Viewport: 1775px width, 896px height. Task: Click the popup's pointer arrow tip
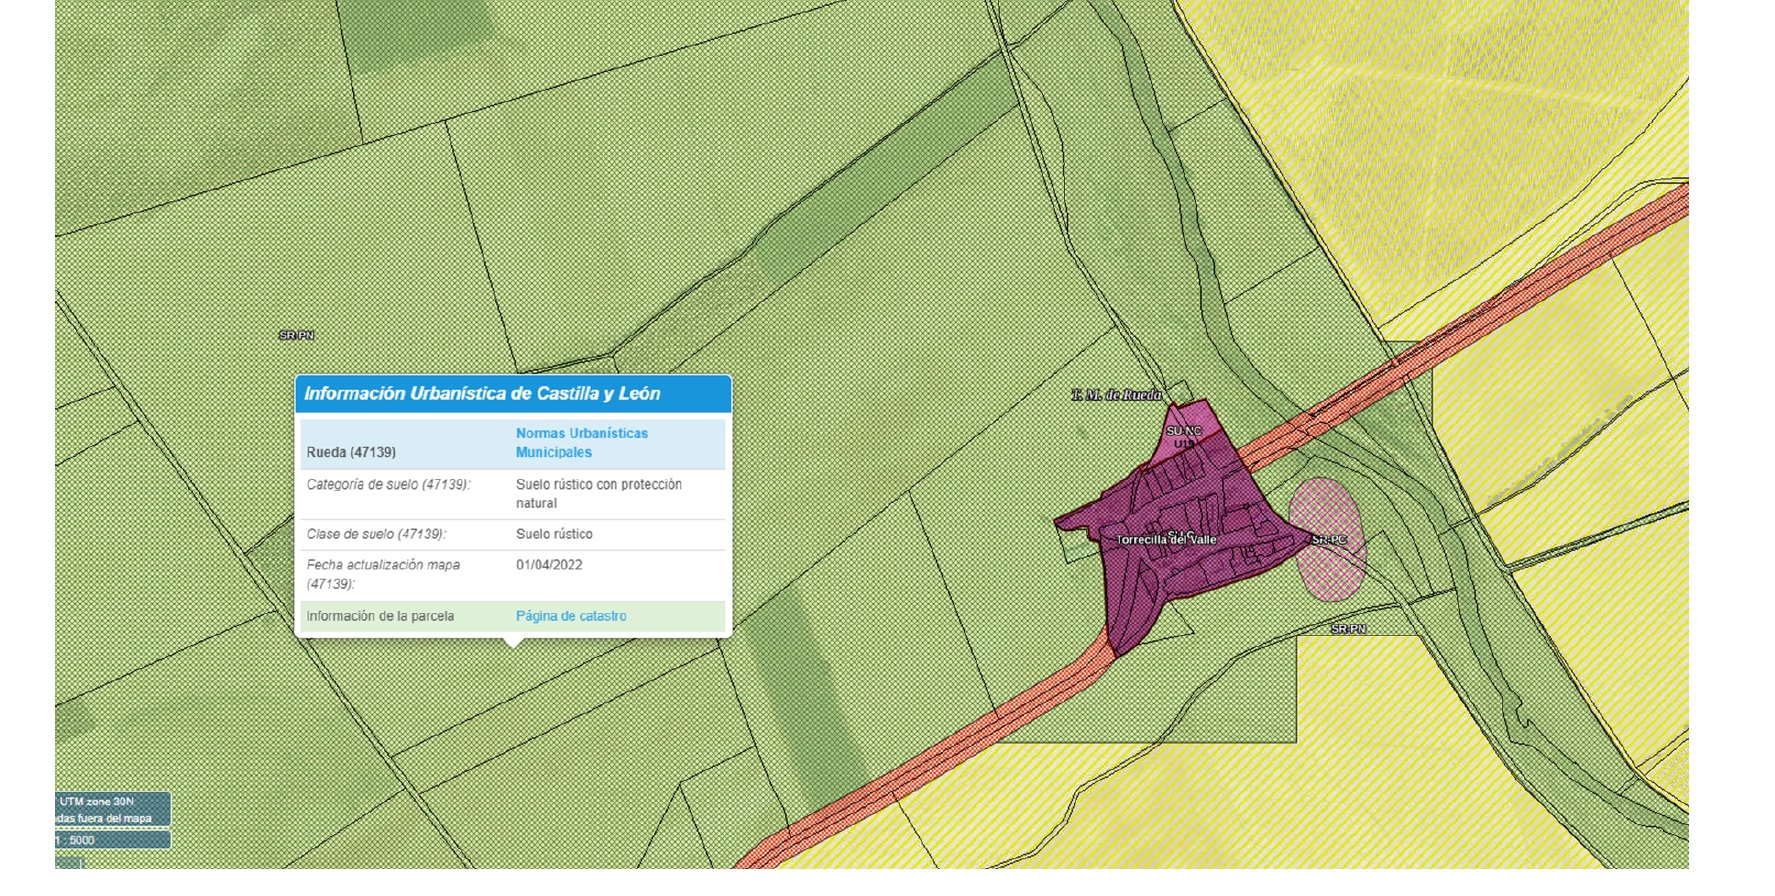513,645
